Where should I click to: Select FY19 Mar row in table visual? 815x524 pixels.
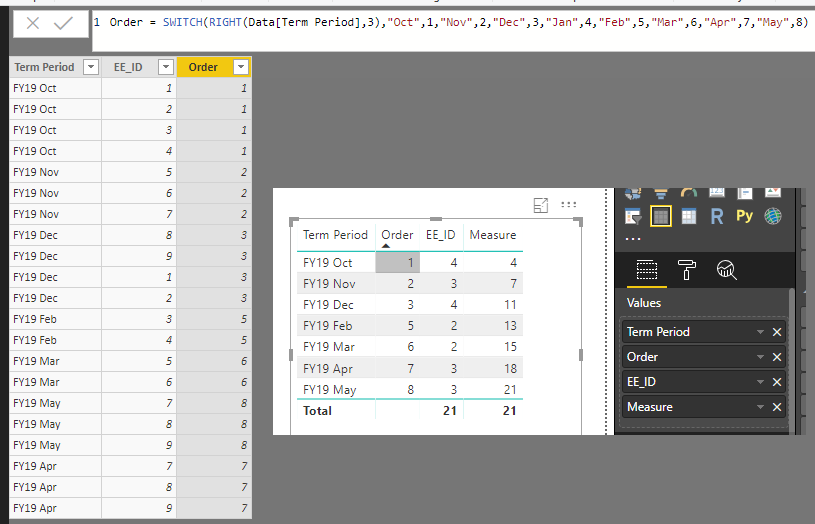coord(410,347)
